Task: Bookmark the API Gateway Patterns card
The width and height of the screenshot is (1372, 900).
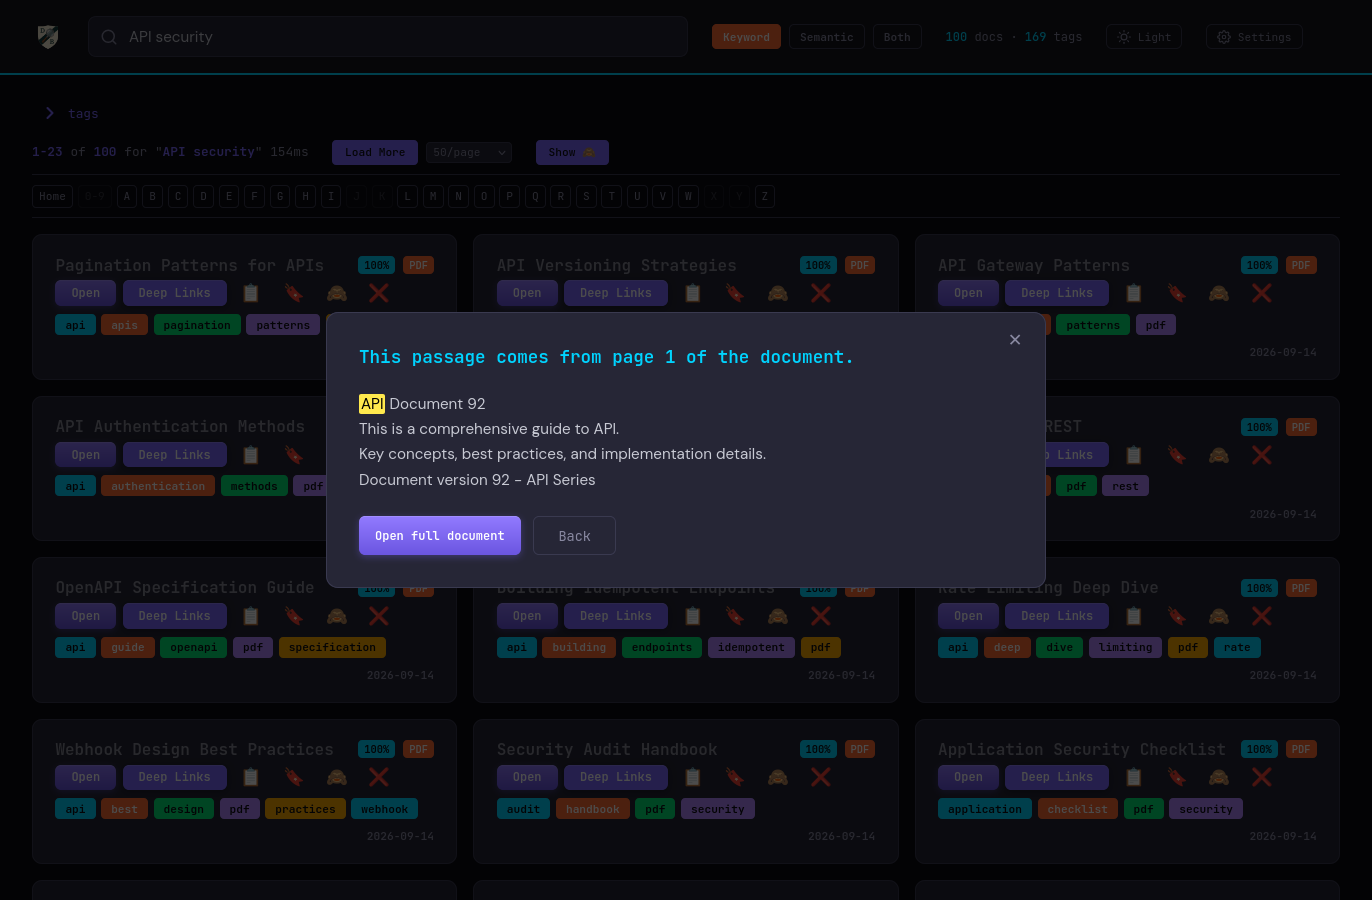Action: tap(1177, 293)
